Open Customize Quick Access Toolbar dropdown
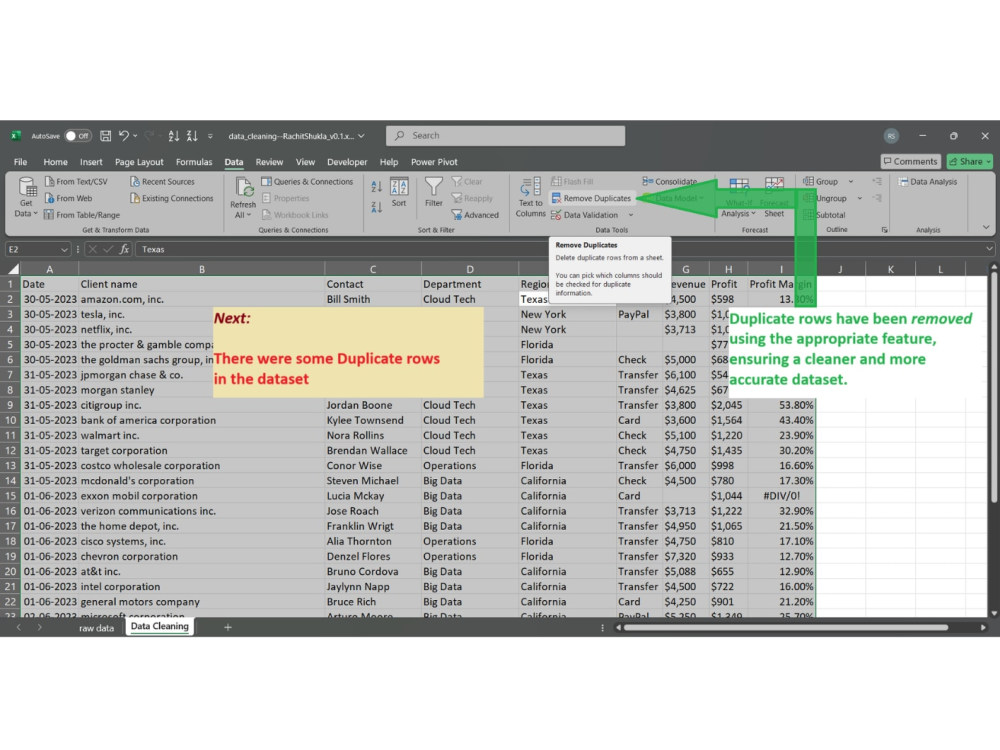The width and height of the screenshot is (1000, 750). [x=210, y=136]
